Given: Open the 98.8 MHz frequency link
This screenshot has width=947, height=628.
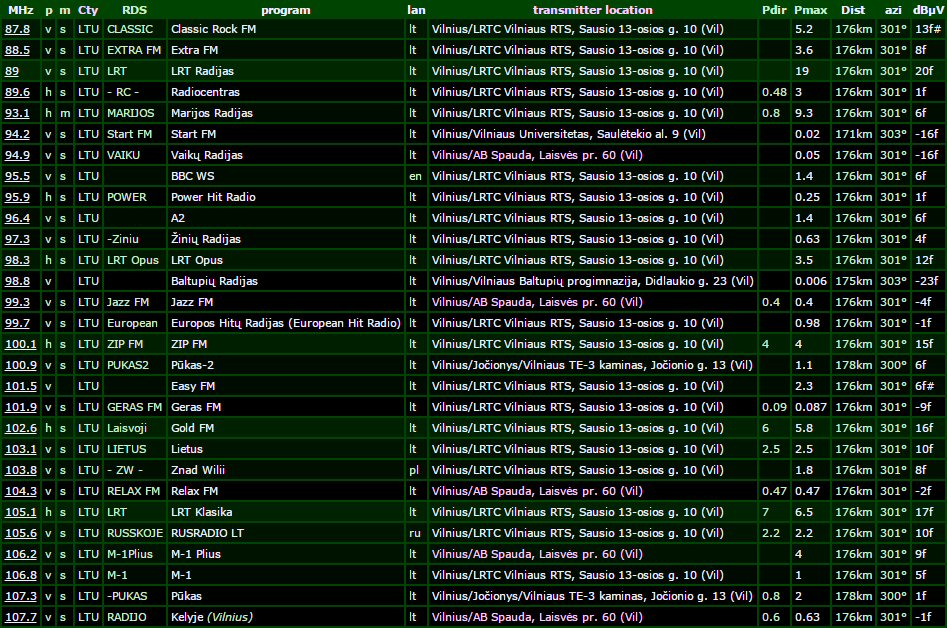Looking at the screenshot, I should (x=17, y=281).
